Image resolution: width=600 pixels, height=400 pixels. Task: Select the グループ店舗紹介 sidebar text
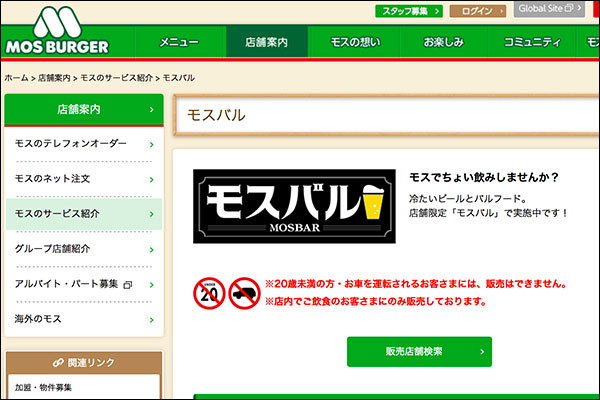(x=52, y=249)
